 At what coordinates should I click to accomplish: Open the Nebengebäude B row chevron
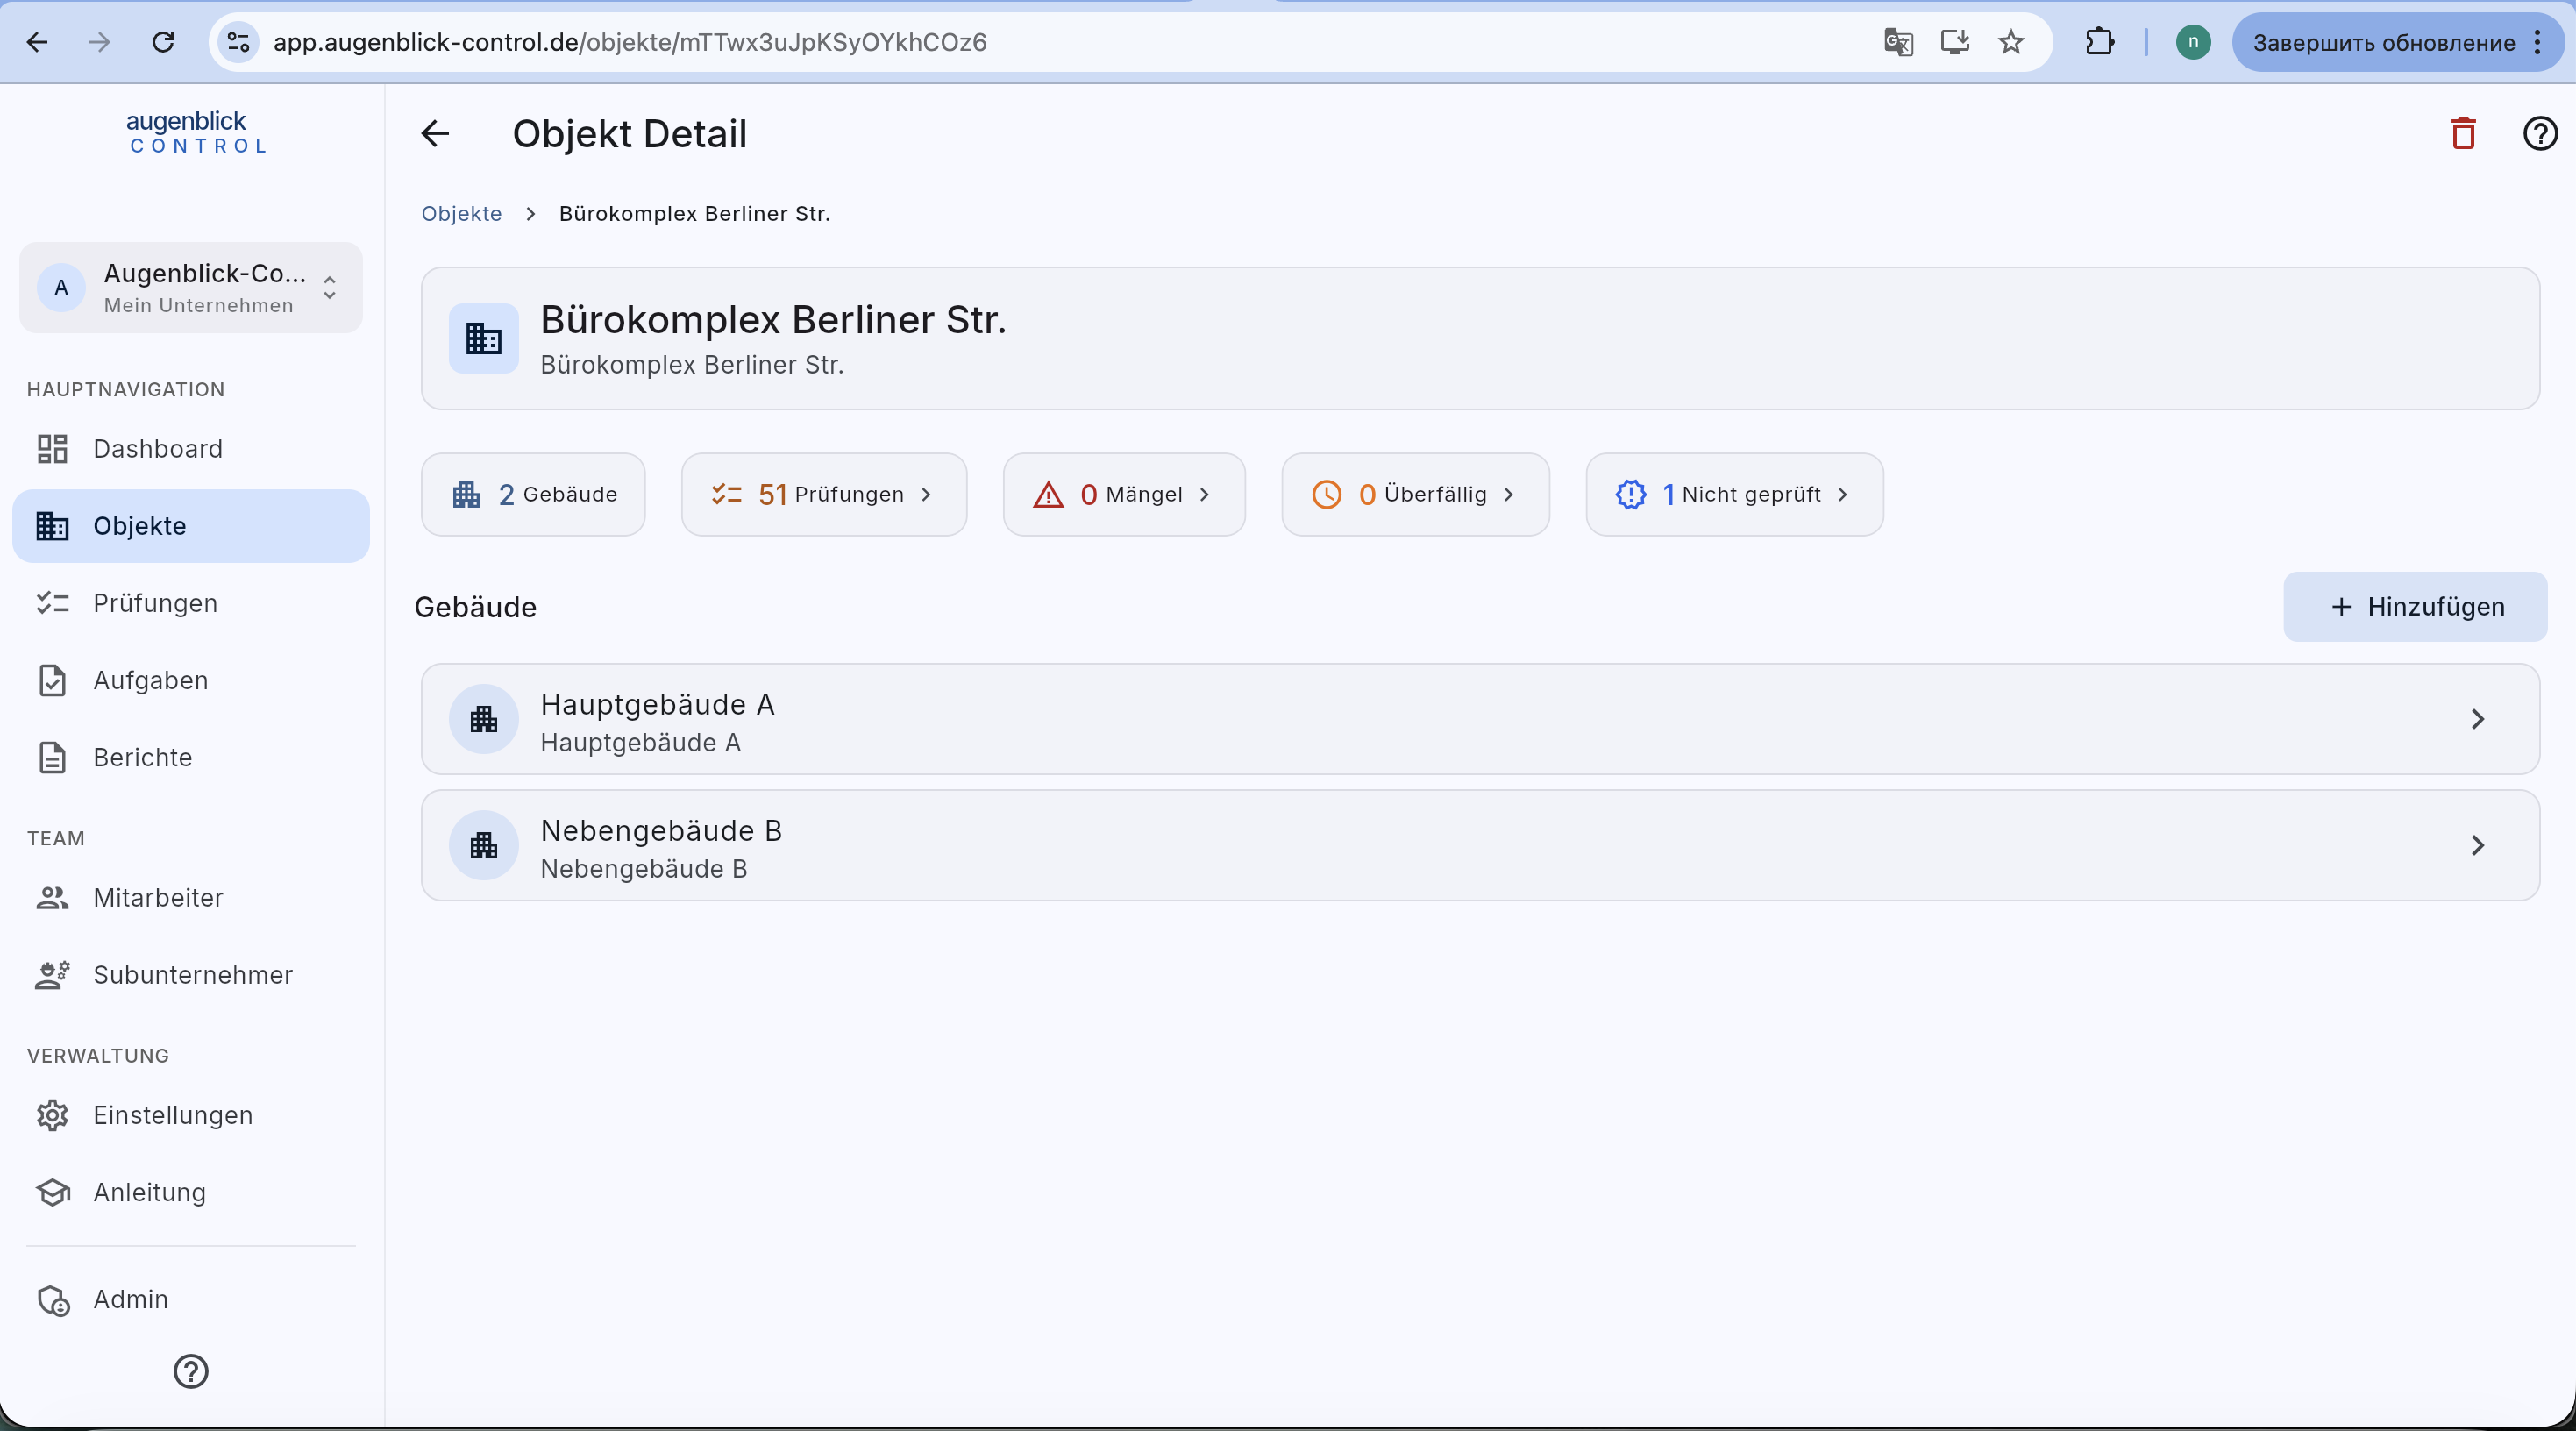coord(2477,845)
